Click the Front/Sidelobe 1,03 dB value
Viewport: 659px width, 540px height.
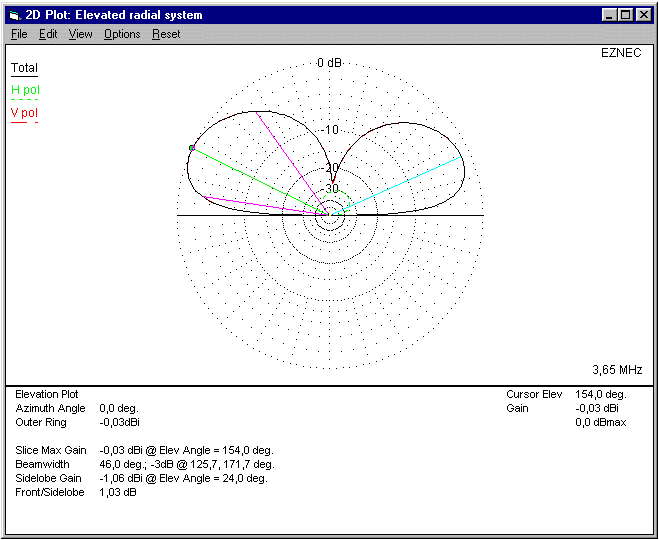pyautogui.click(x=118, y=492)
